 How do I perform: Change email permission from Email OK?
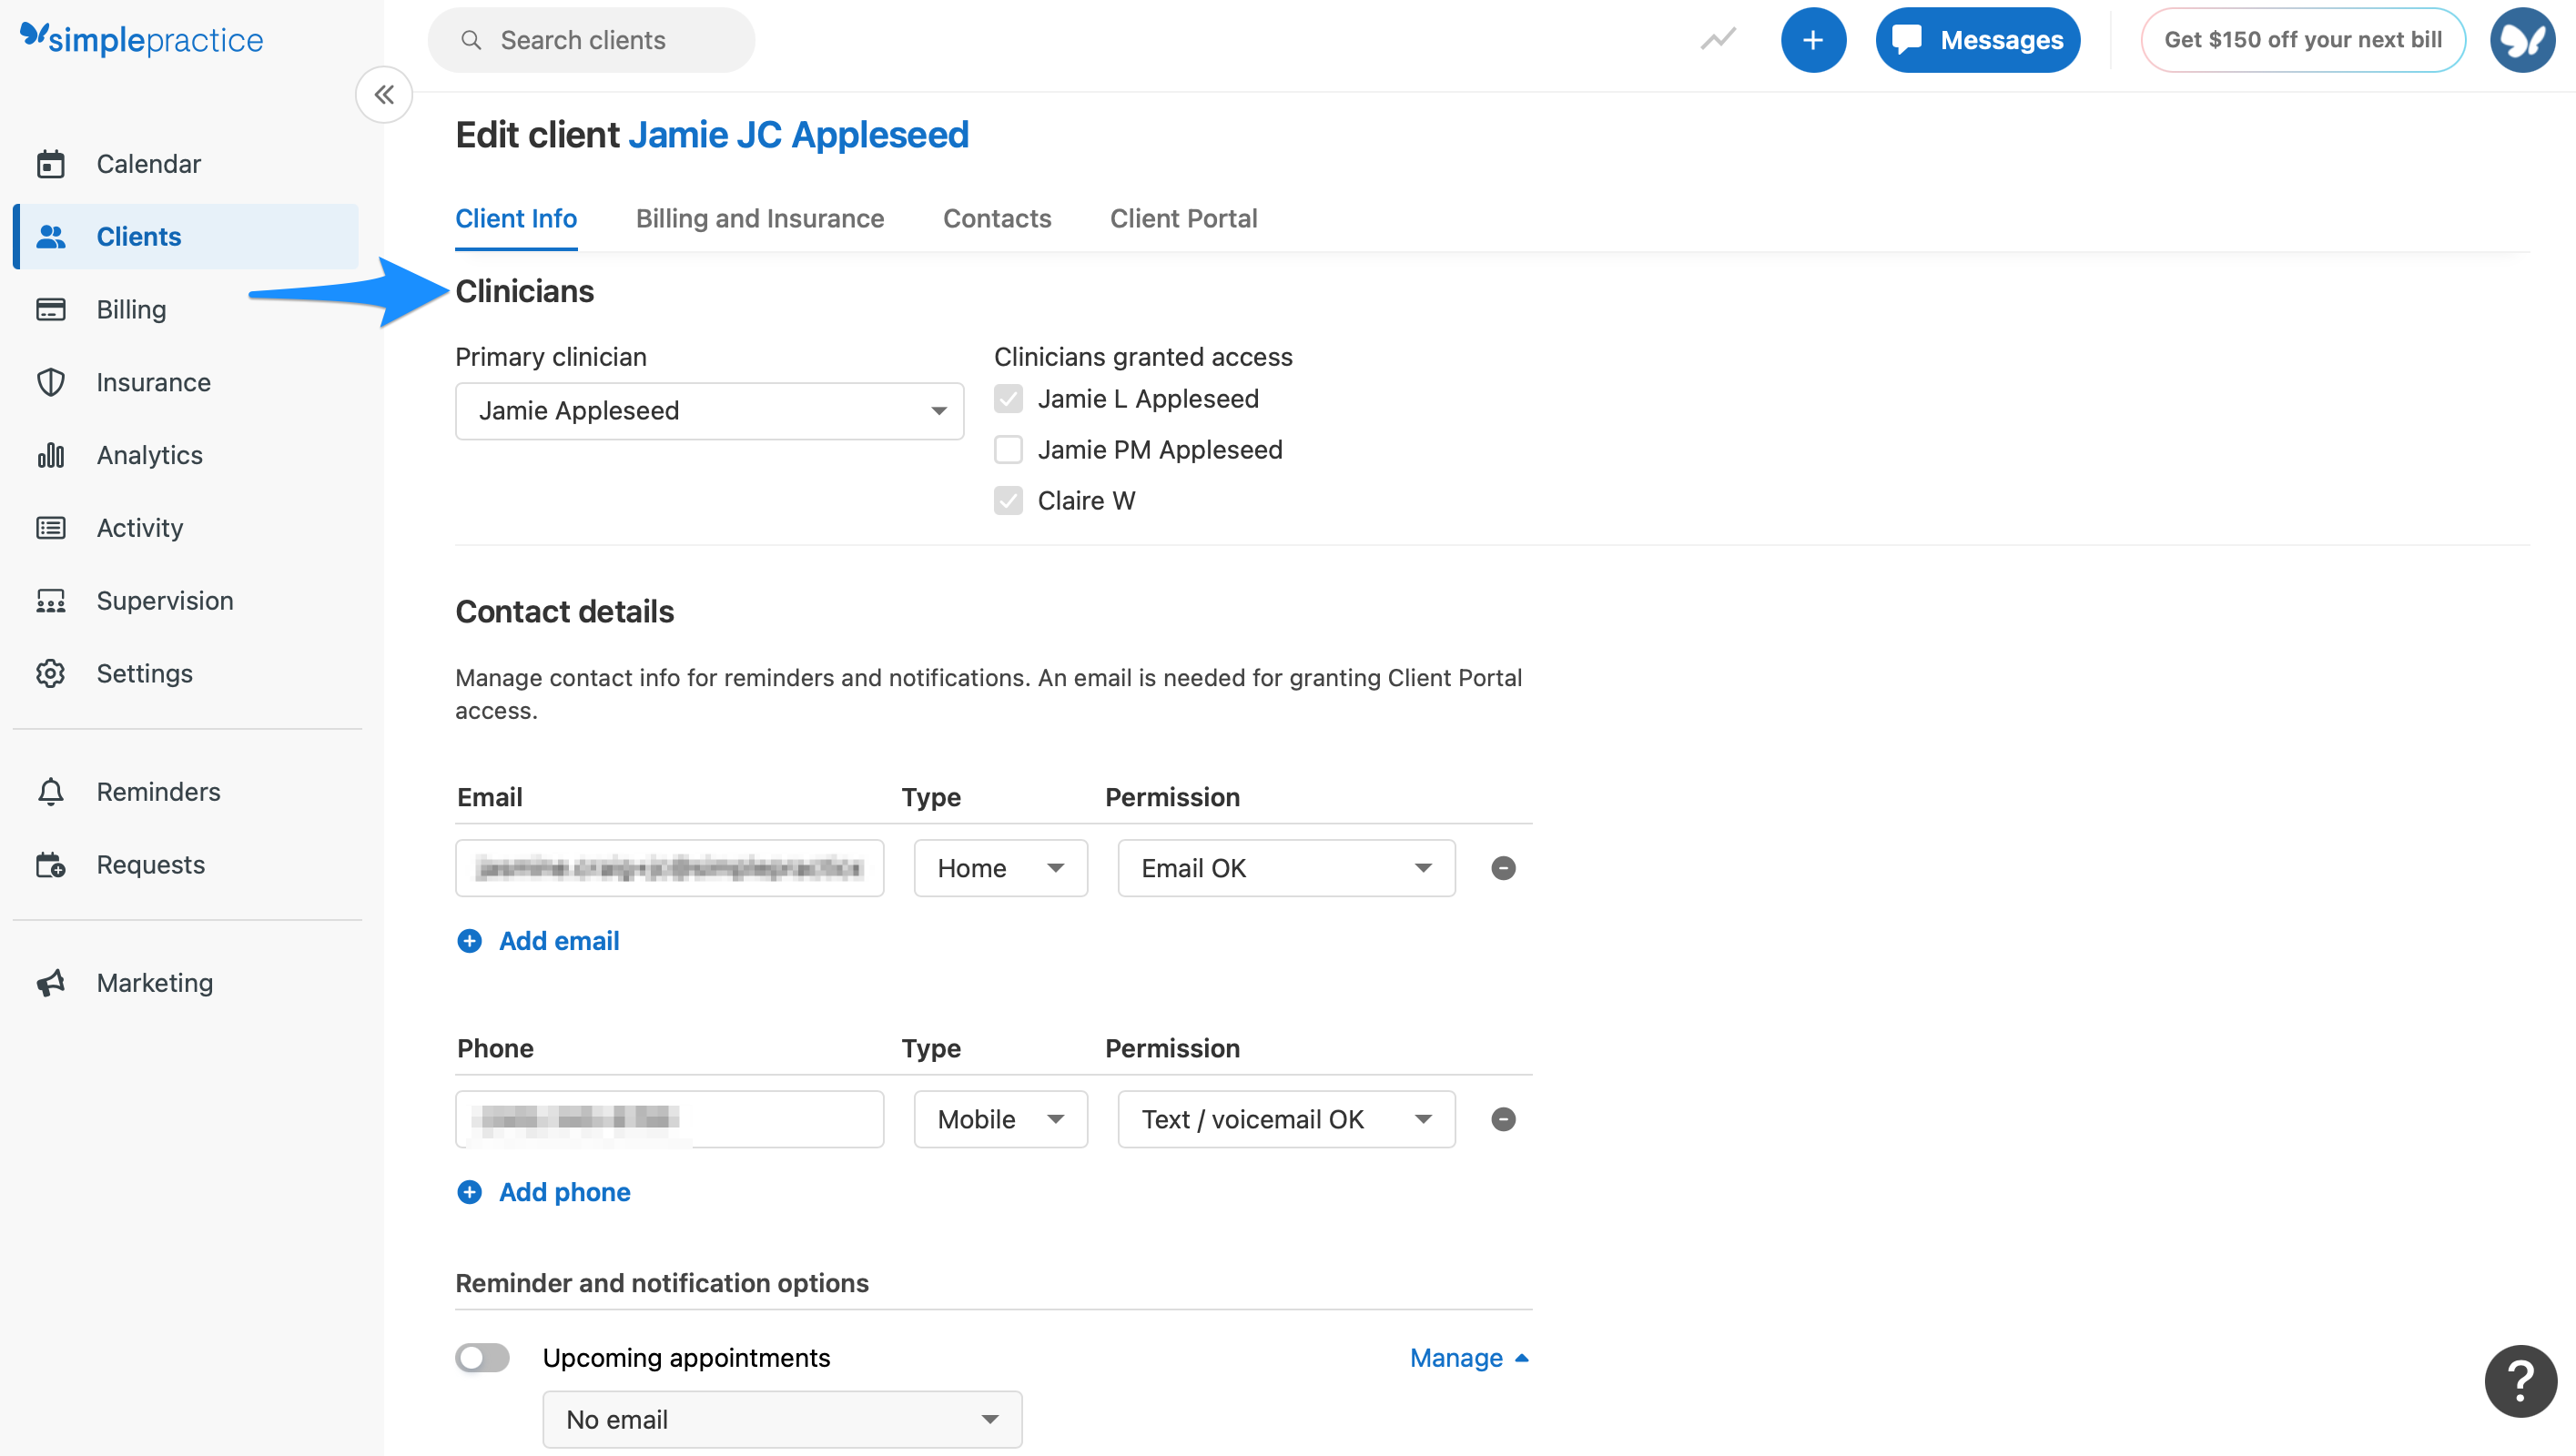click(1285, 867)
